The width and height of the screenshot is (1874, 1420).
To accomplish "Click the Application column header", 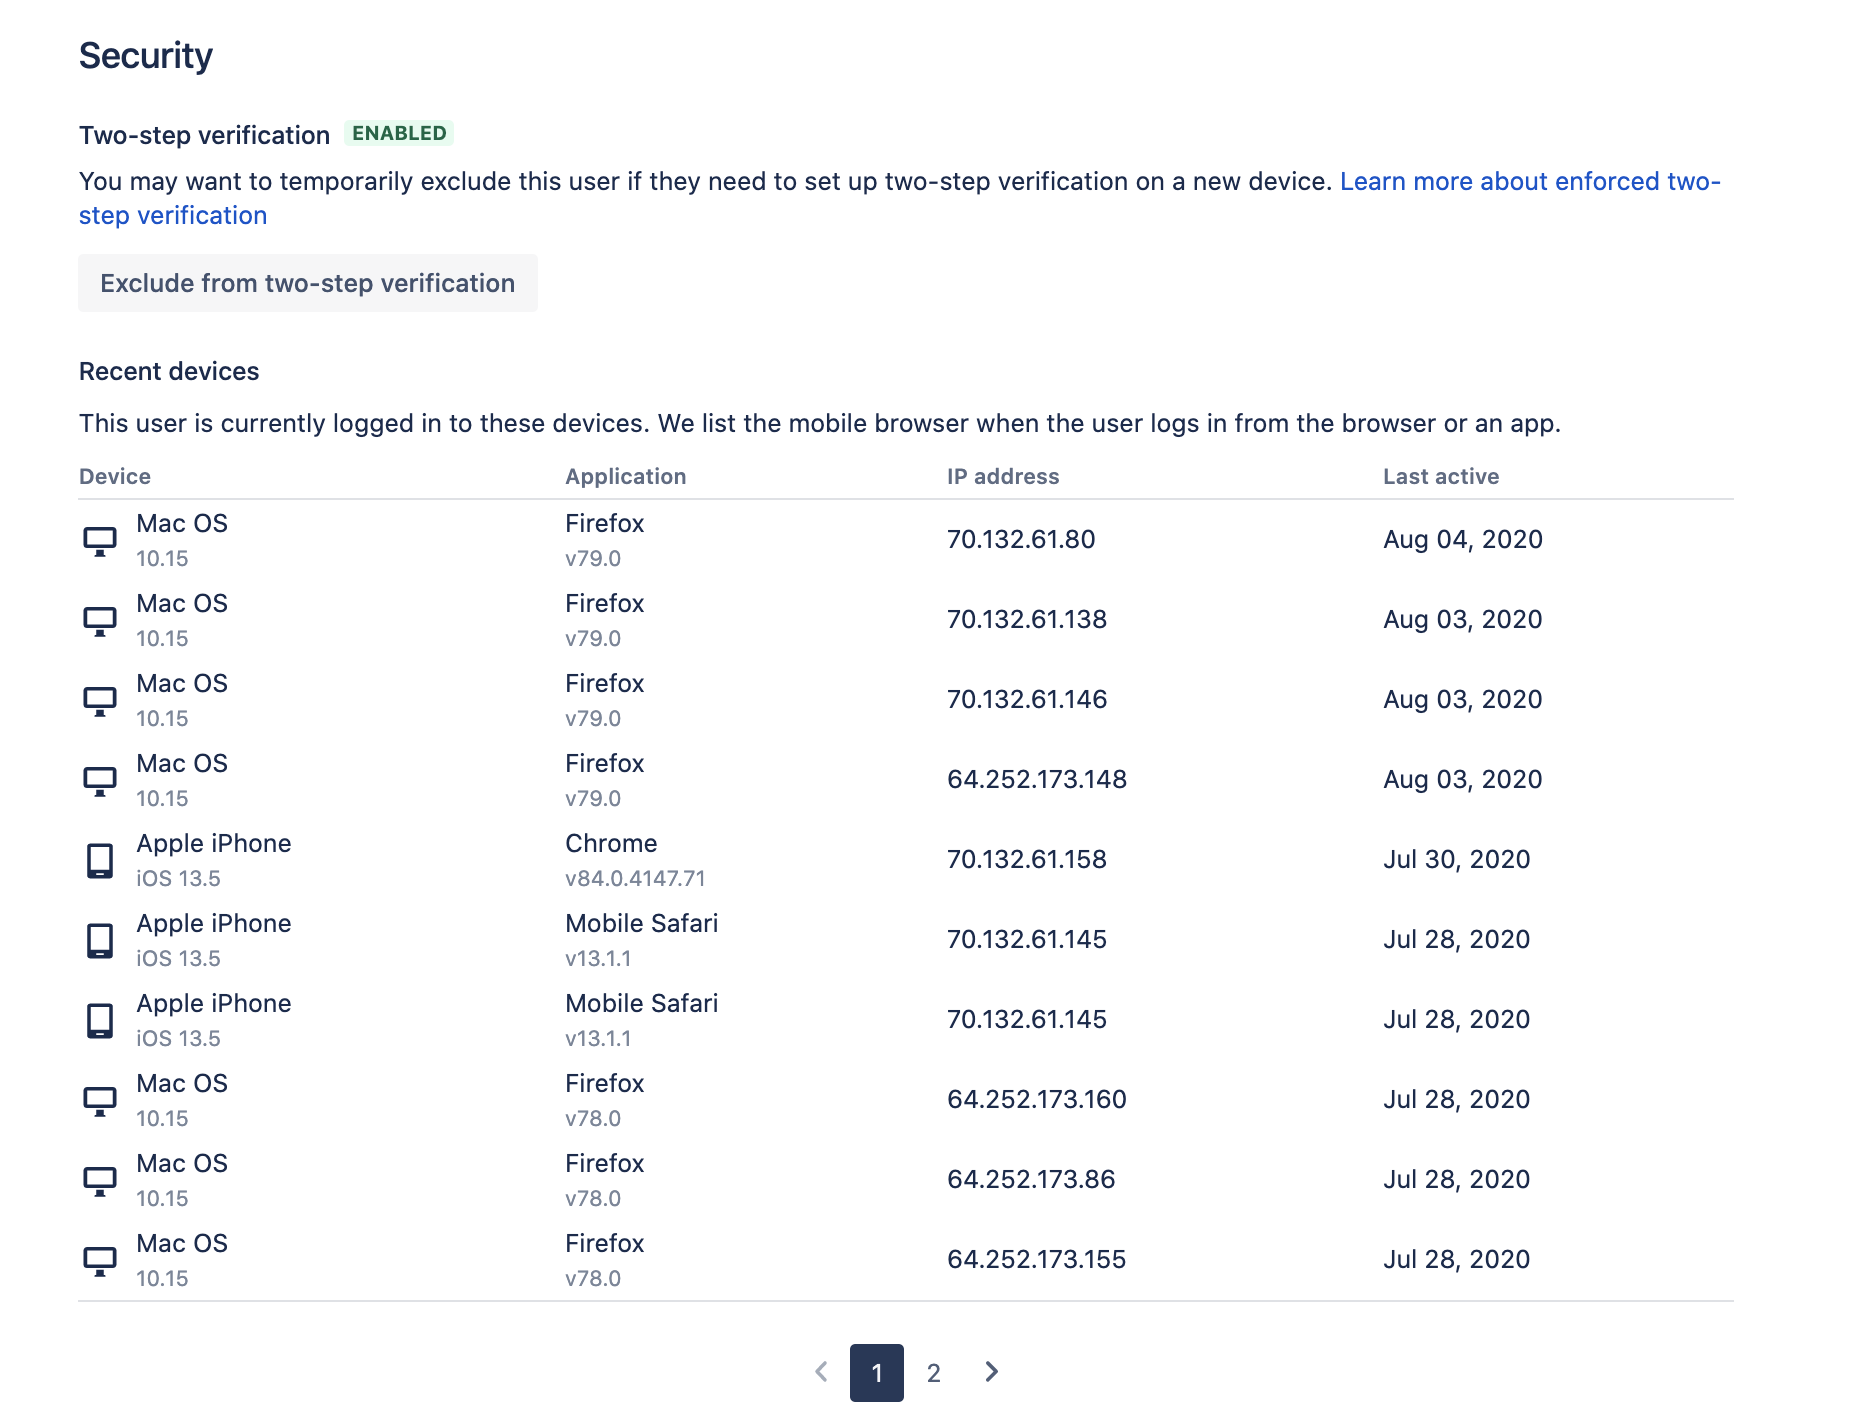I will 626,476.
